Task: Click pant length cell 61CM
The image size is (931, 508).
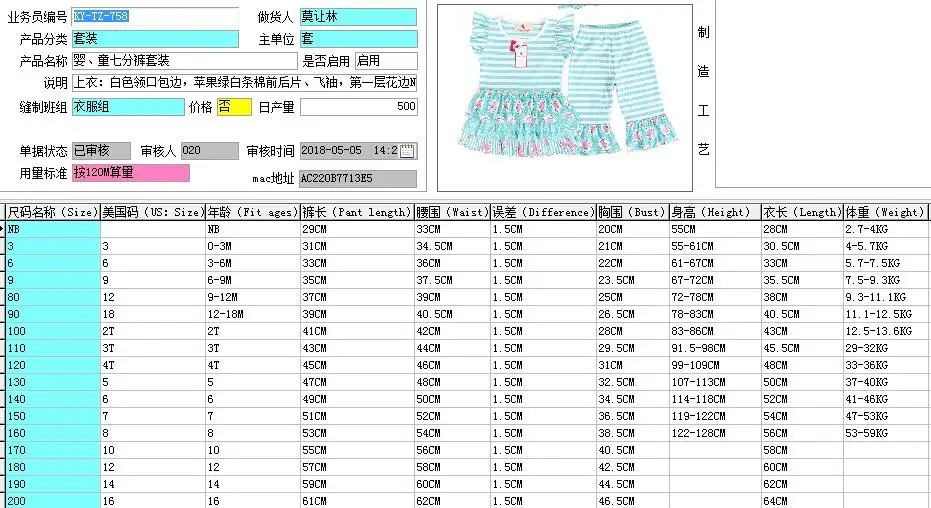Action: tap(357, 501)
